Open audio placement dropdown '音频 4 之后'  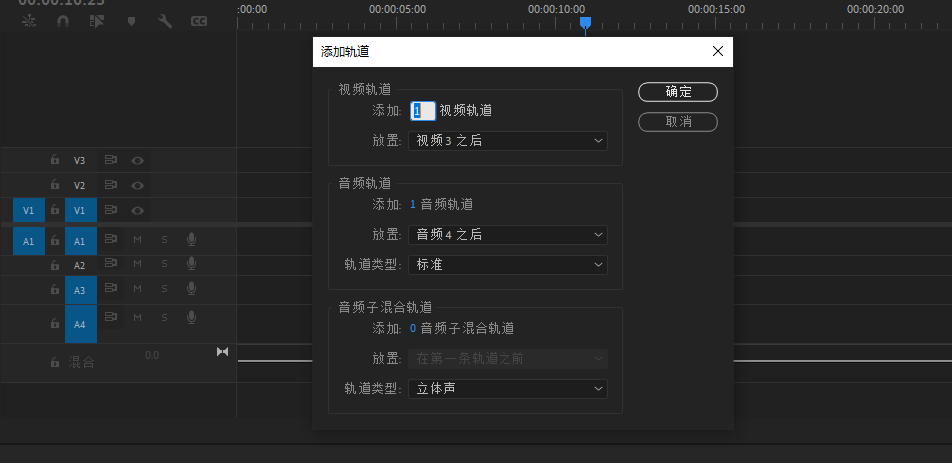coord(507,235)
